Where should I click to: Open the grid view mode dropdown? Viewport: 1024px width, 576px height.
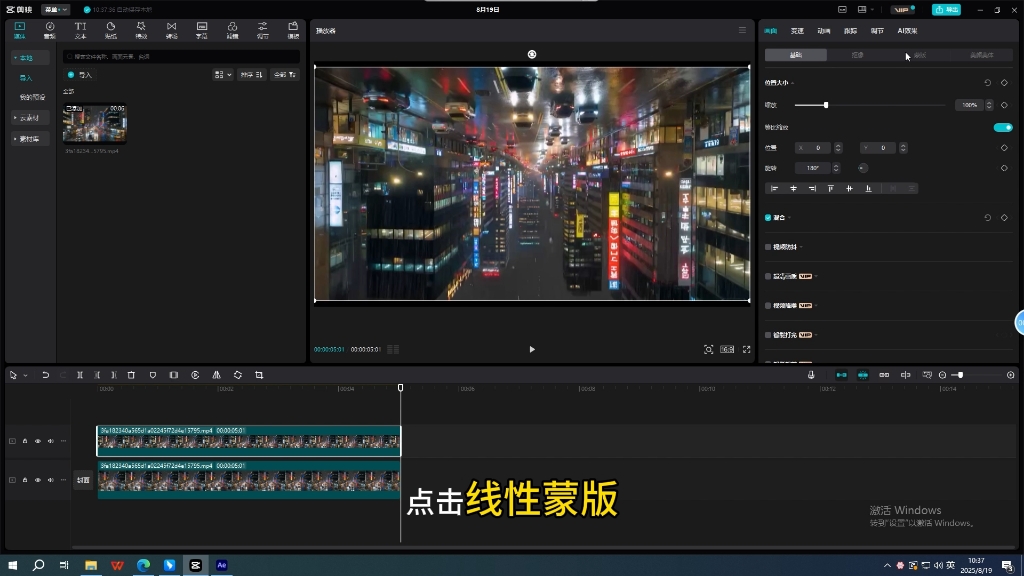(x=223, y=75)
